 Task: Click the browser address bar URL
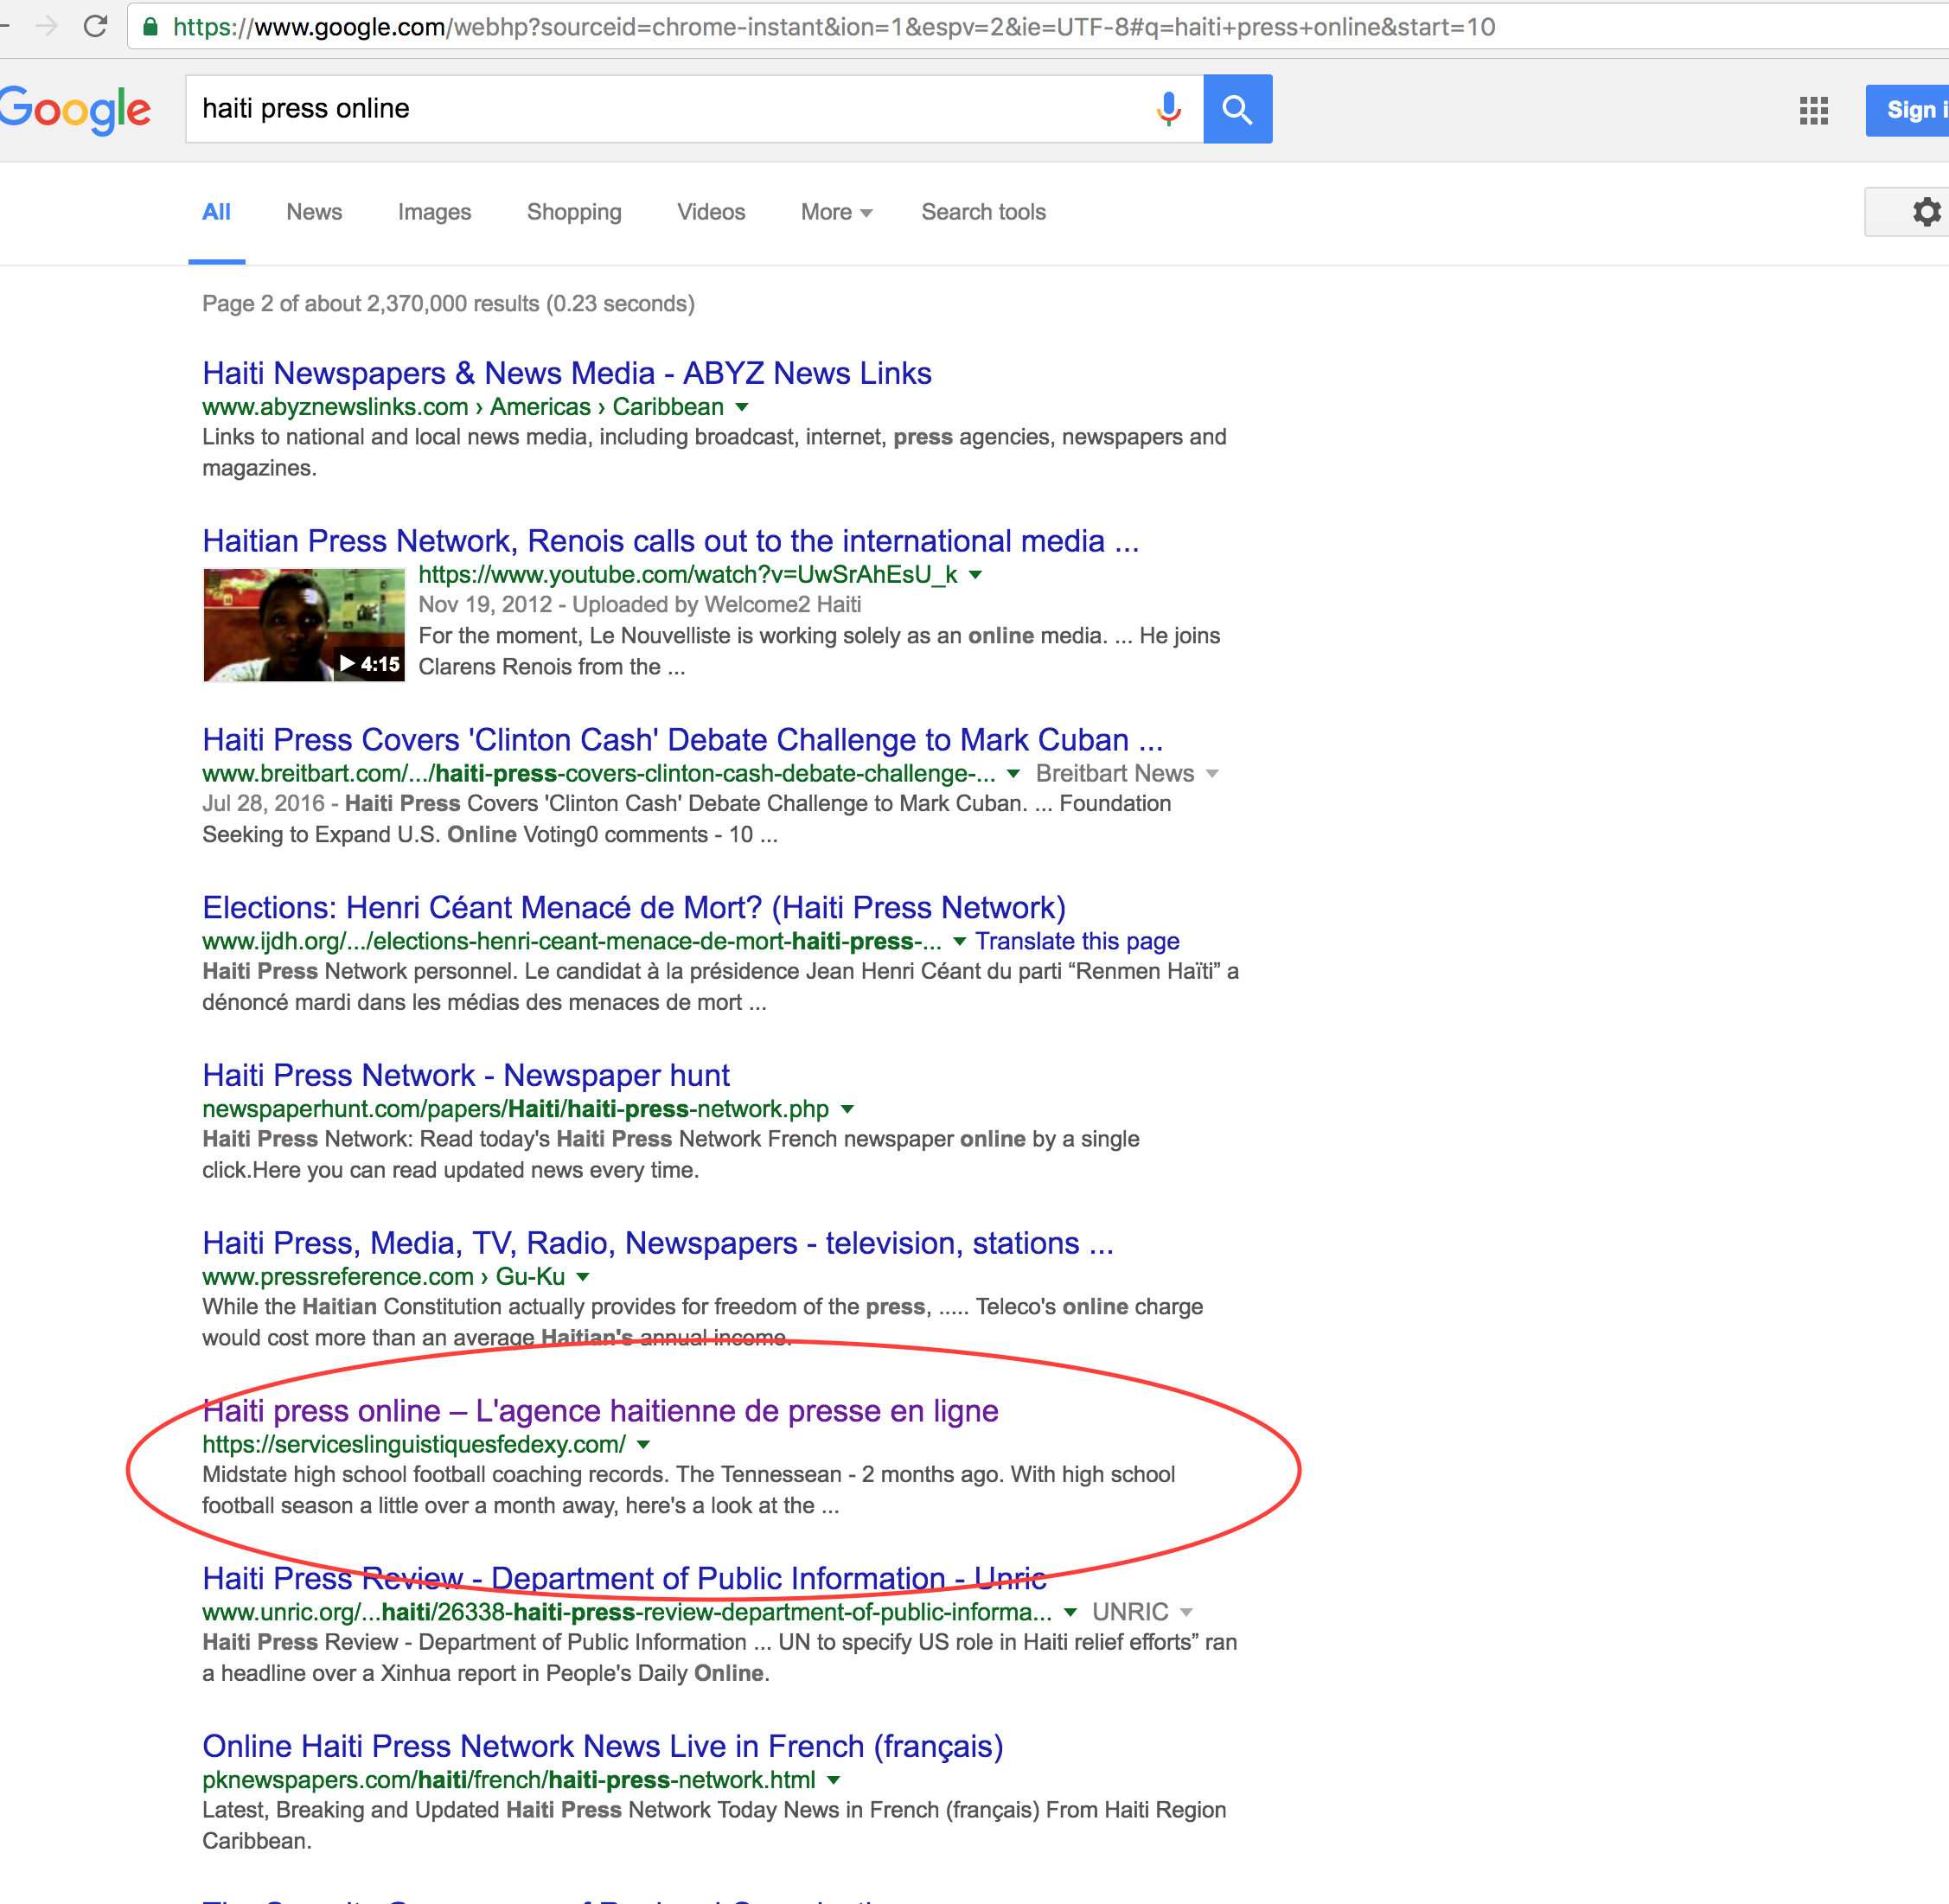pyautogui.click(x=834, y=27)
